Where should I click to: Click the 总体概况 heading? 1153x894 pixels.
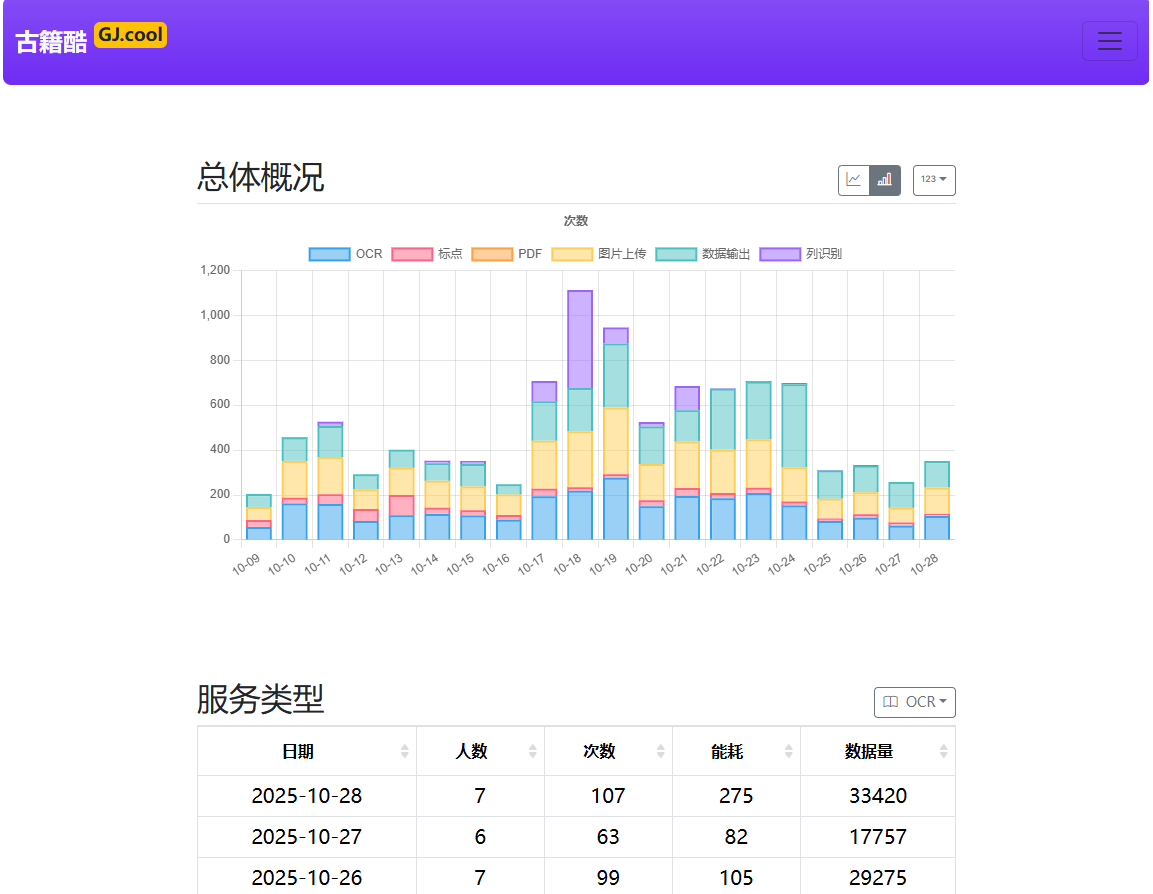pos(260,177)
